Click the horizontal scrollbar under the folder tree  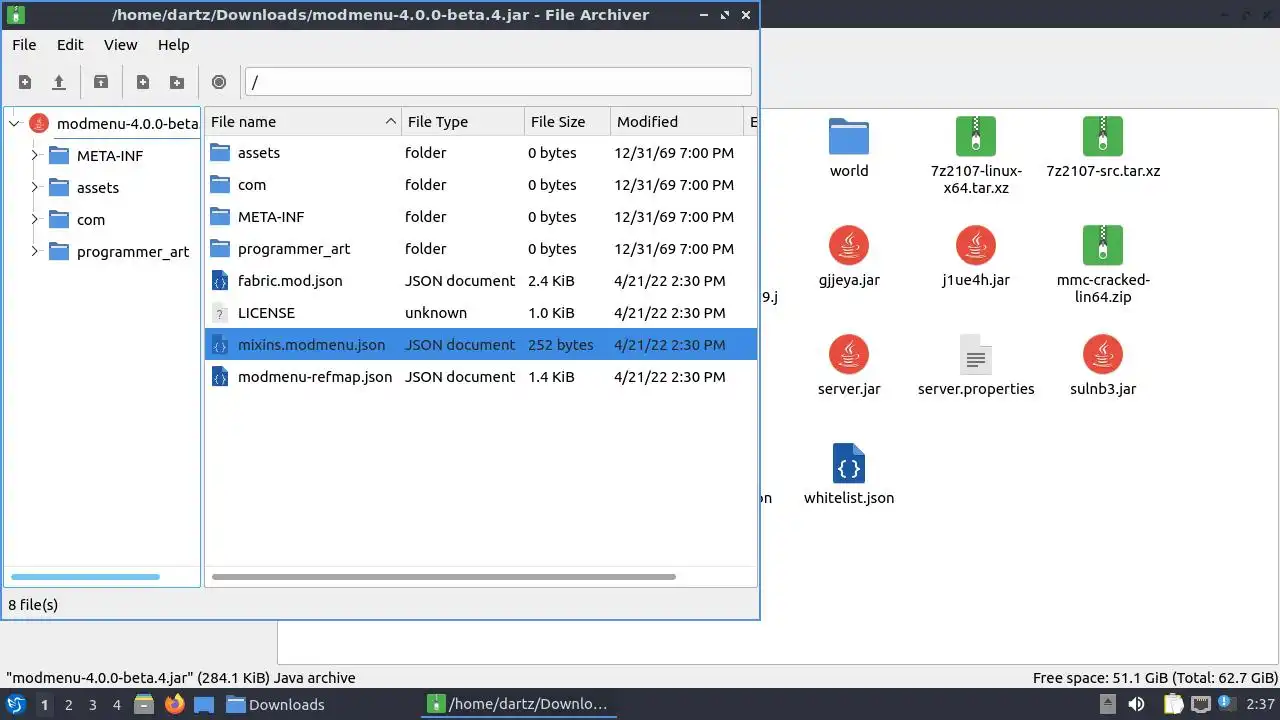85,577
